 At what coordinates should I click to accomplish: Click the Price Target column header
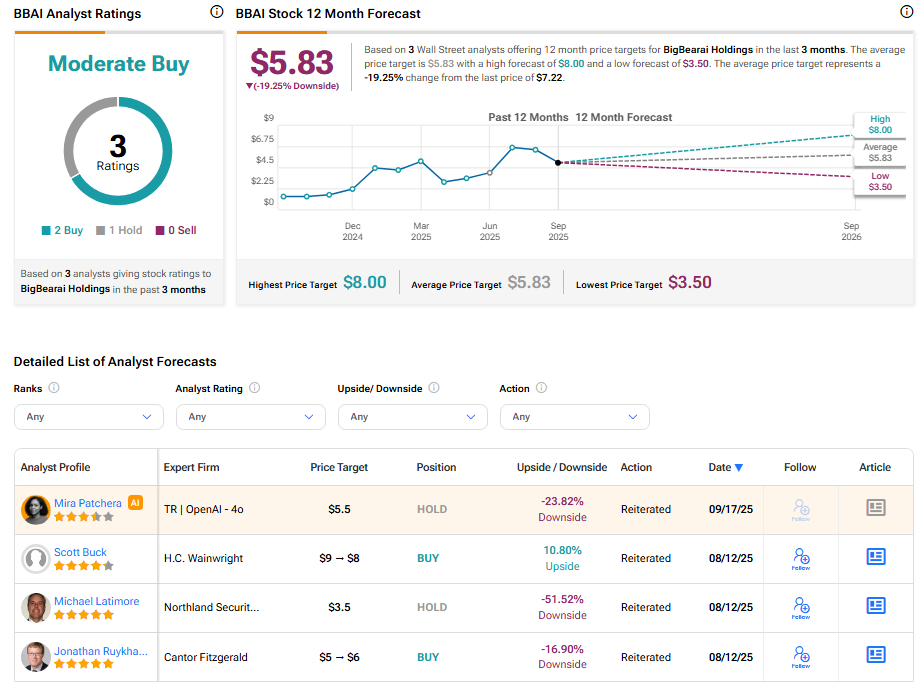click(x=339, y=467)
